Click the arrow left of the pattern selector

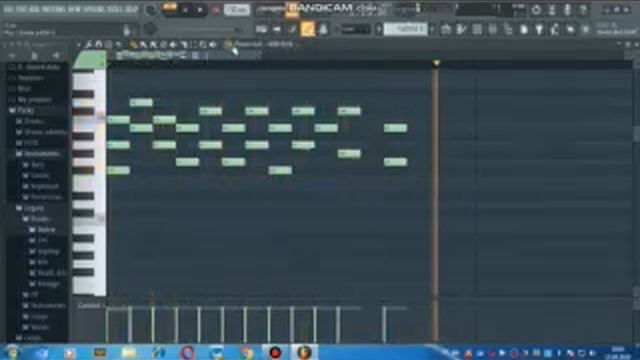point(379,29)
